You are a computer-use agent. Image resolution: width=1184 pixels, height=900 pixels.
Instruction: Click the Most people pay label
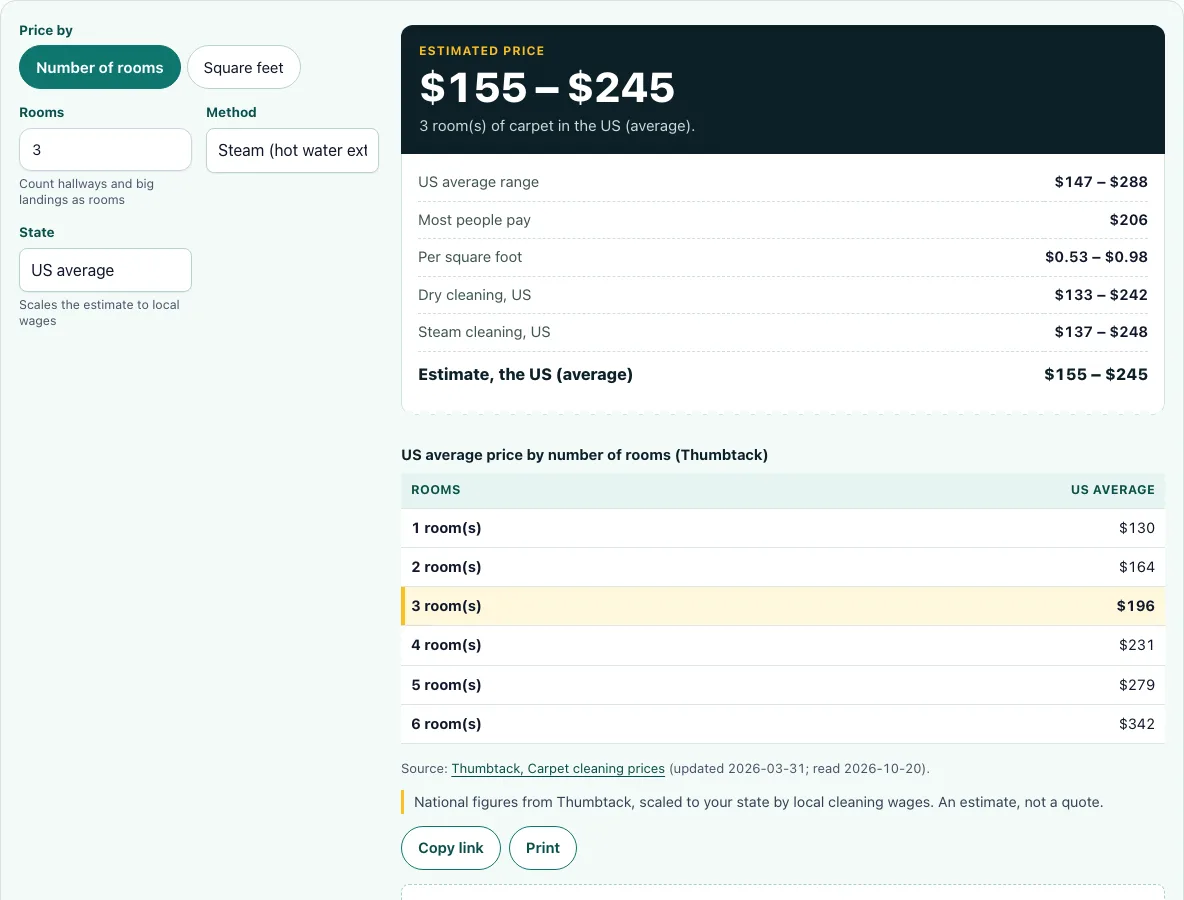coord(474,220)
